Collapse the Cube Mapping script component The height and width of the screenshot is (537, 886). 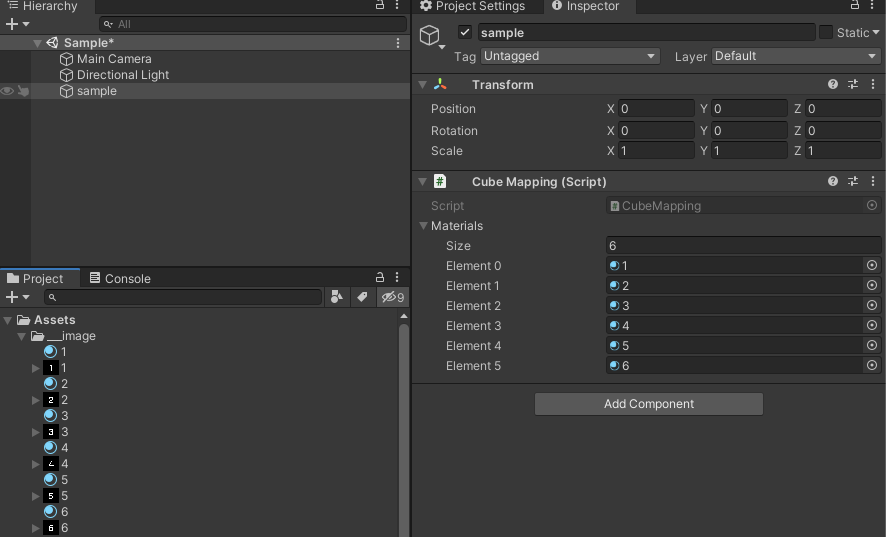[x=422, y=182]
